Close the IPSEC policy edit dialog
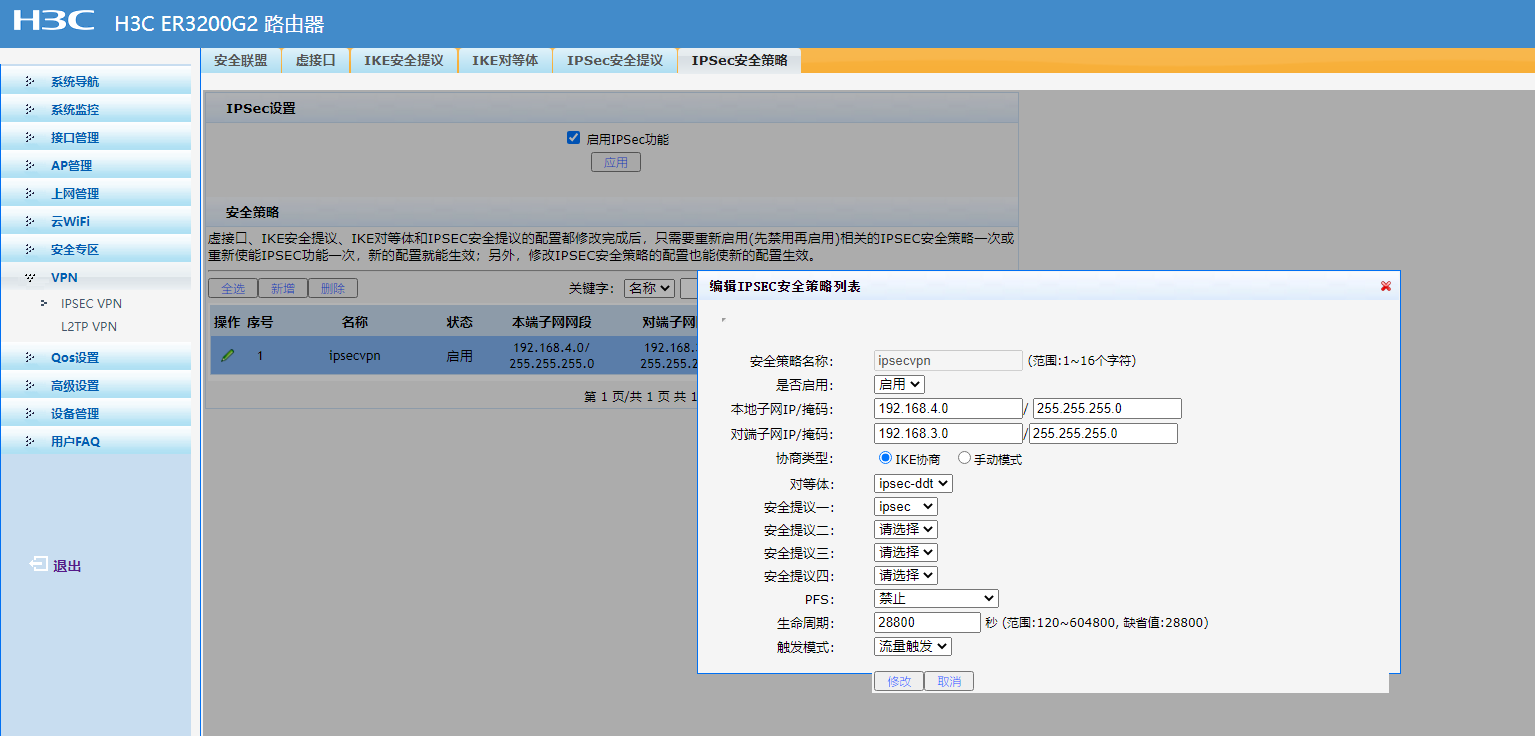 (x=1385, y=286)
